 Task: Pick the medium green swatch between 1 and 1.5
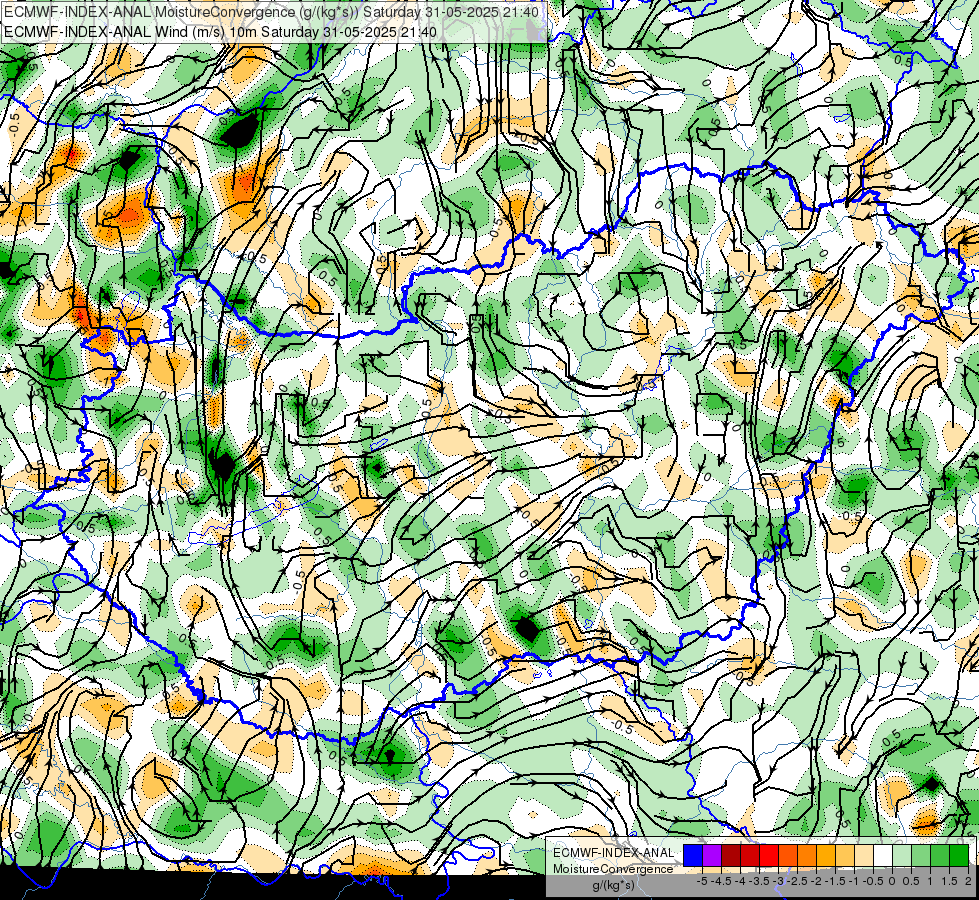(x=940, y=855)
